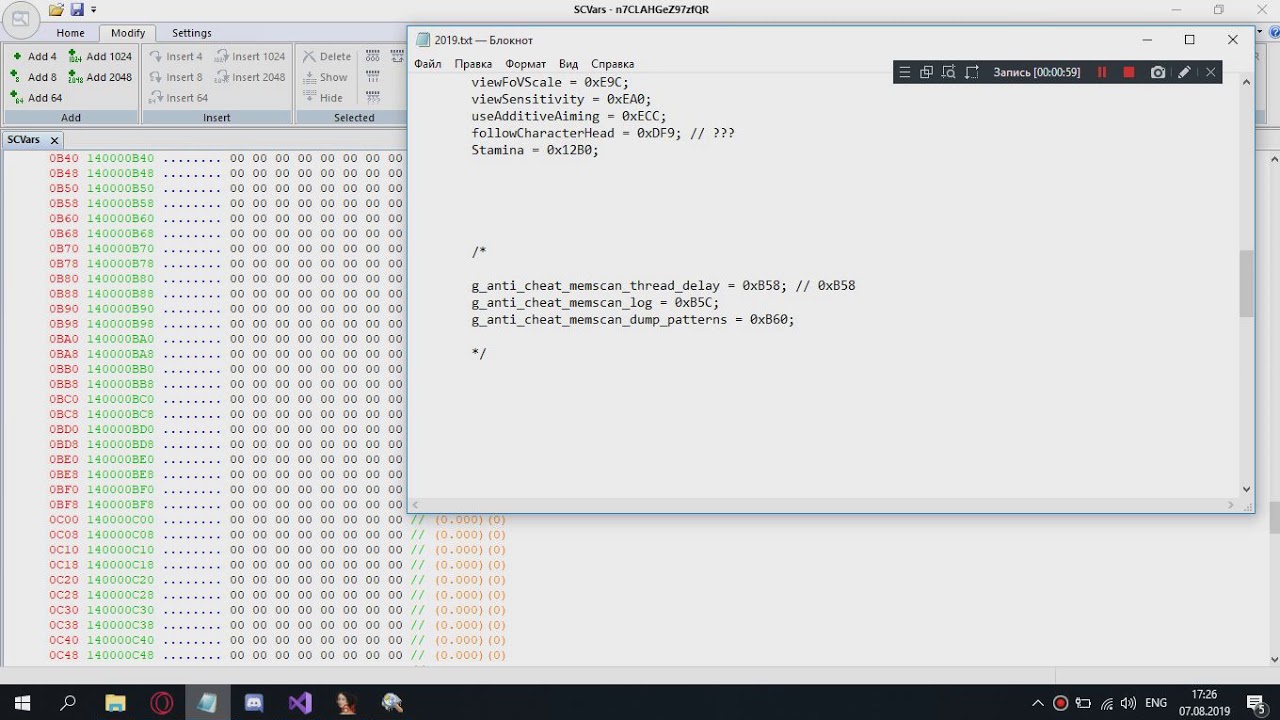Viewport: 1280px width, 720px height.
Task: Open the Правка menu in Notepad
Action: [473, 64]
